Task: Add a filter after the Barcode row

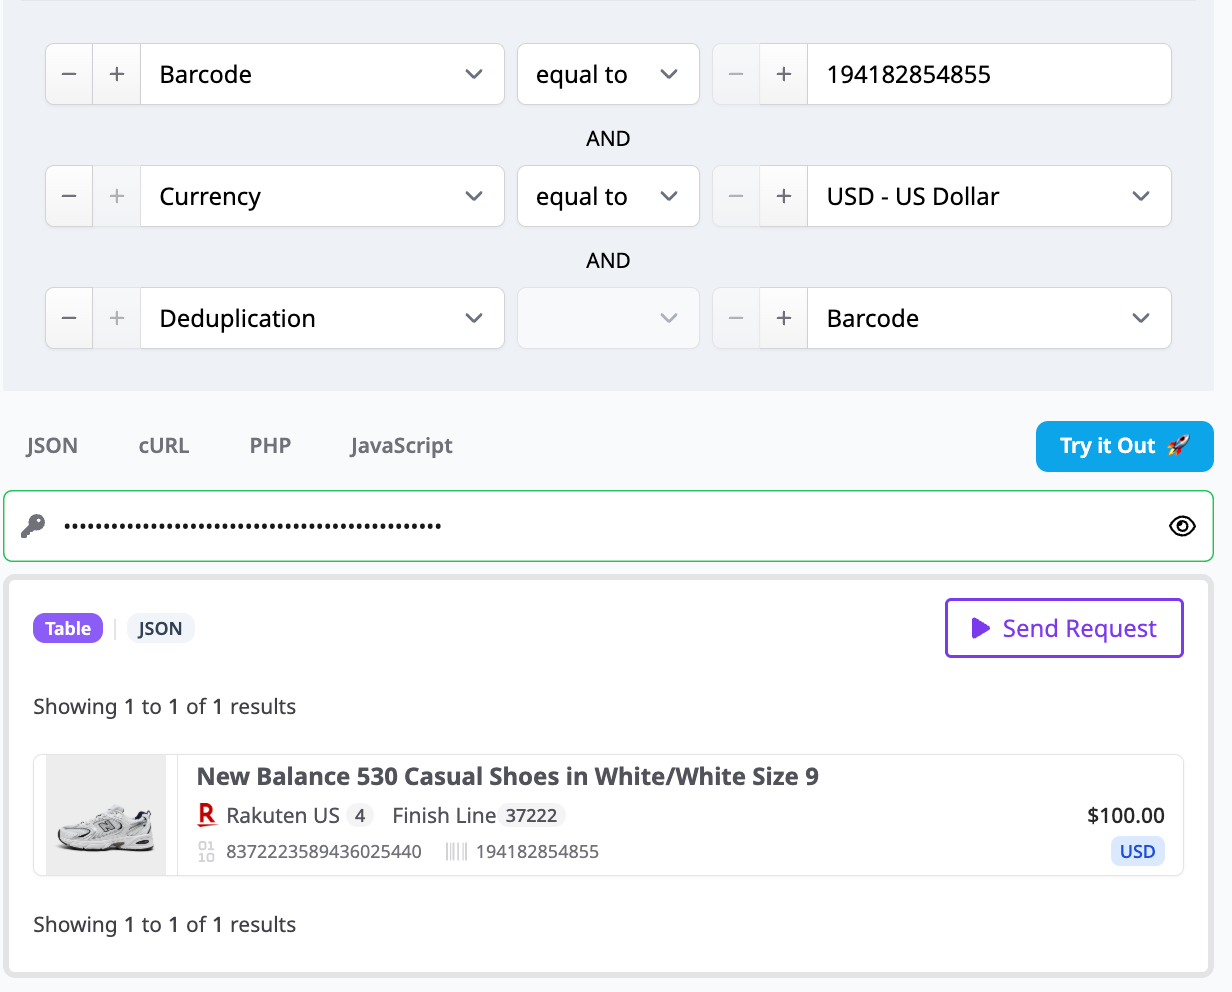Action: (117, 74)
